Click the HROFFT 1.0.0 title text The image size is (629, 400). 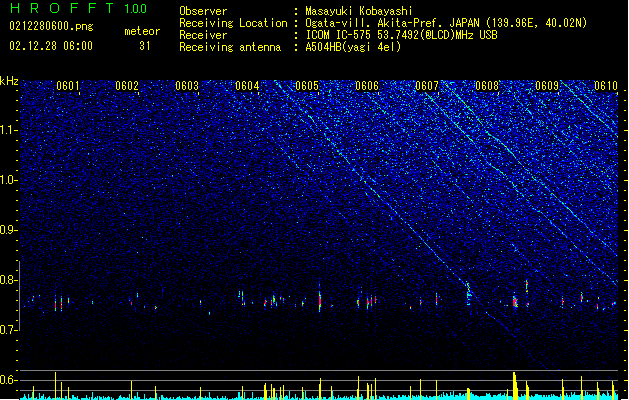click(x=78, y=8)
